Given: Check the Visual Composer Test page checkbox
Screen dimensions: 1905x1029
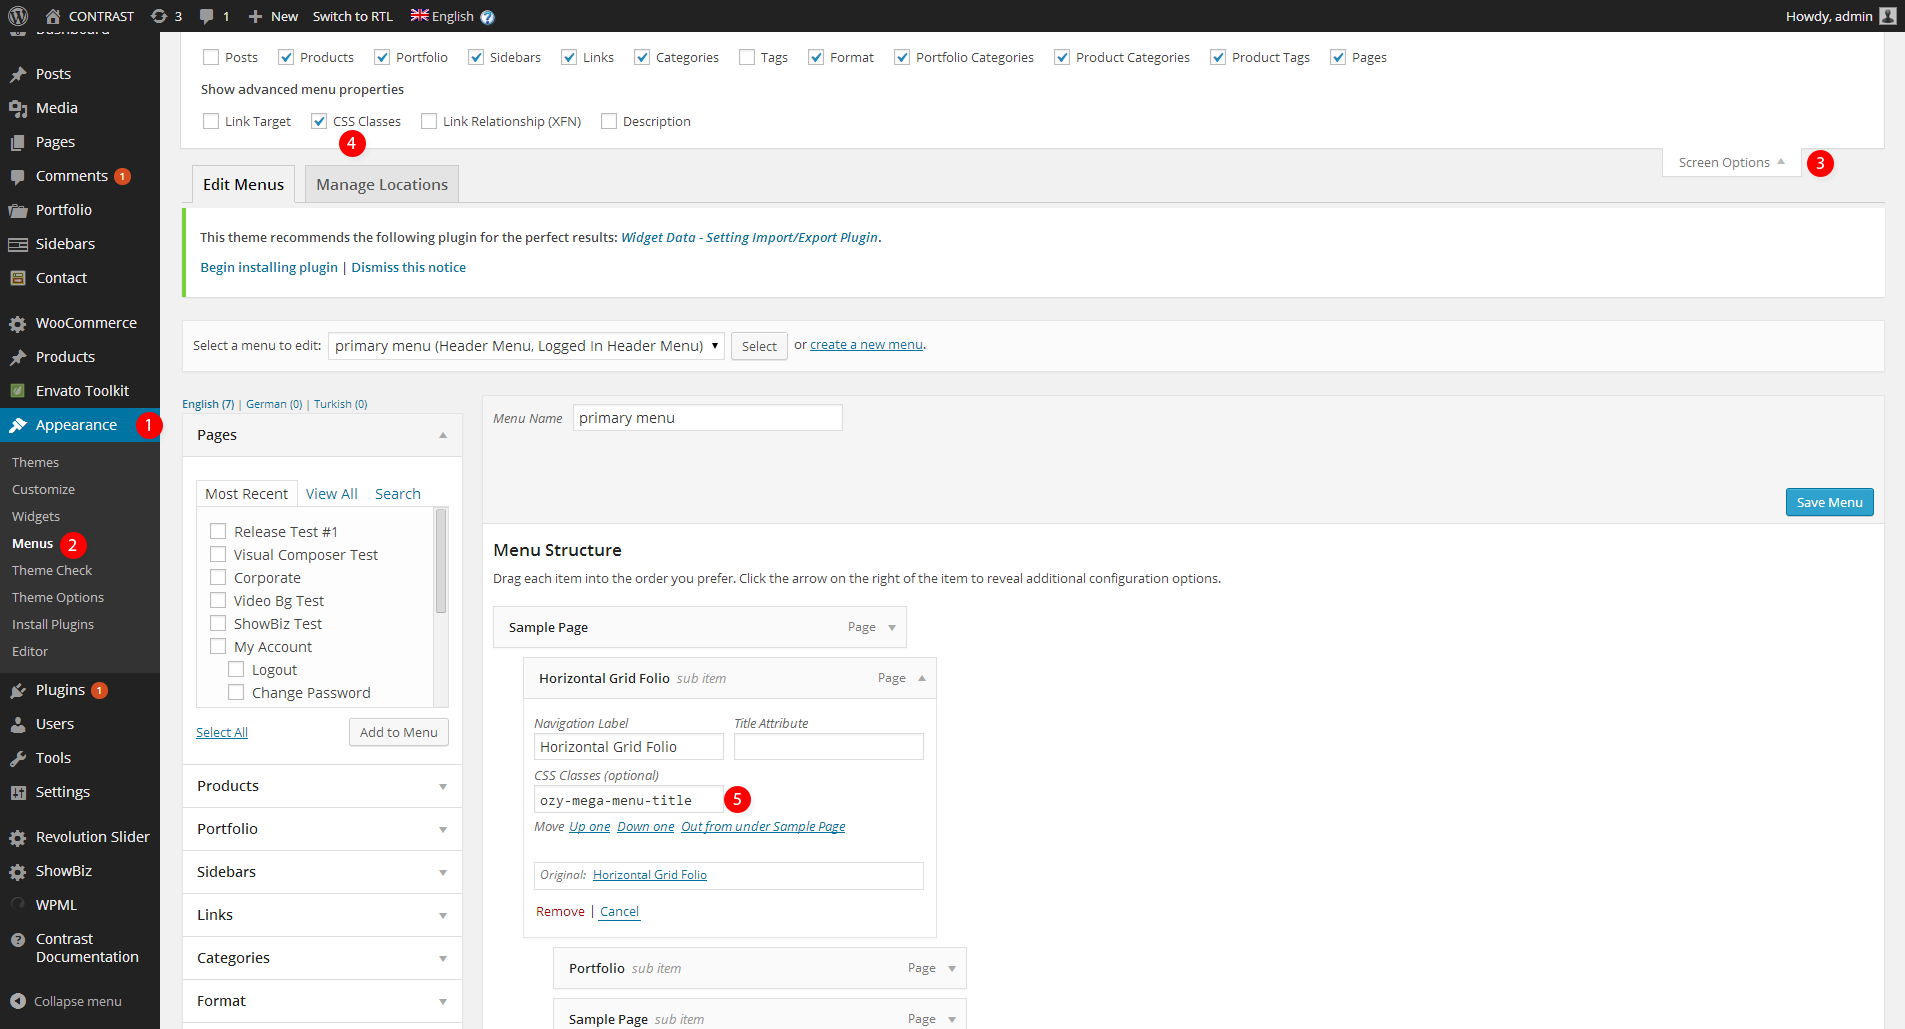Looking at the screenshot, I should pyautogui.click(x=218, y=554).
